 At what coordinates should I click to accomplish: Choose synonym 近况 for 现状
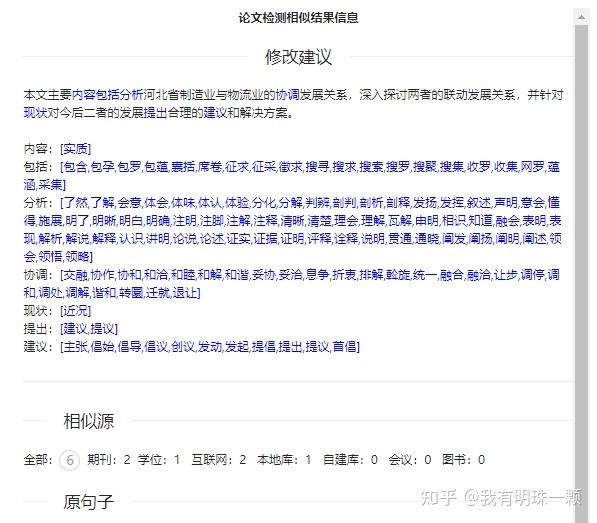[75, 311]
